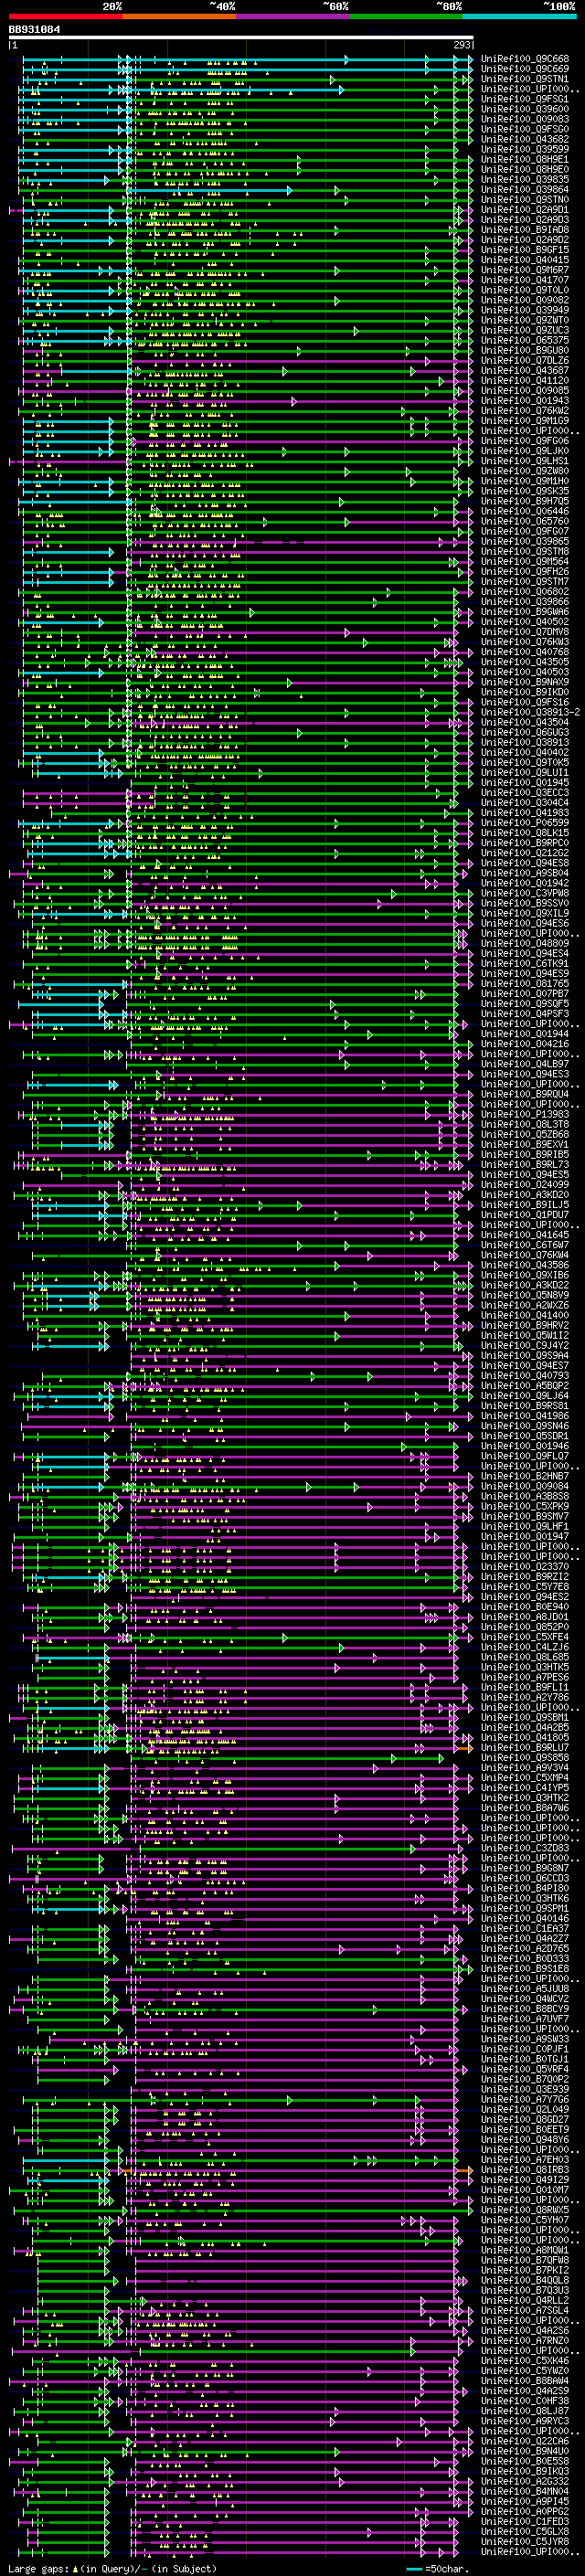Screen dimensions: 585x2576
Task: Pick the UniRef100_Q9ZWT0 hit label
Action: 525,320
